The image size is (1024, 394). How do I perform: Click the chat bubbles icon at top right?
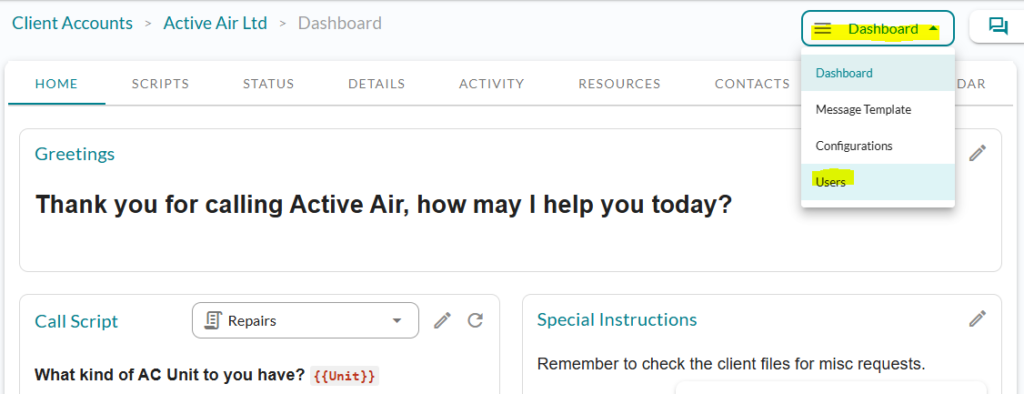coord(998,26)
